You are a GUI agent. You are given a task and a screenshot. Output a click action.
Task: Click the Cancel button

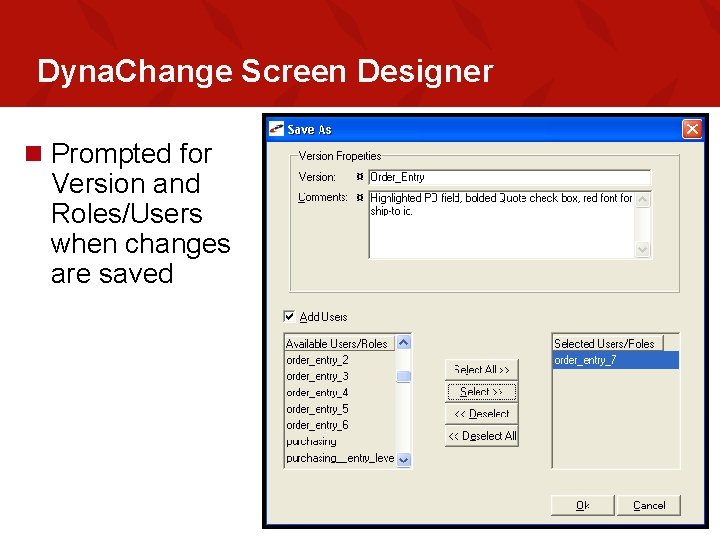click(649, 506)
